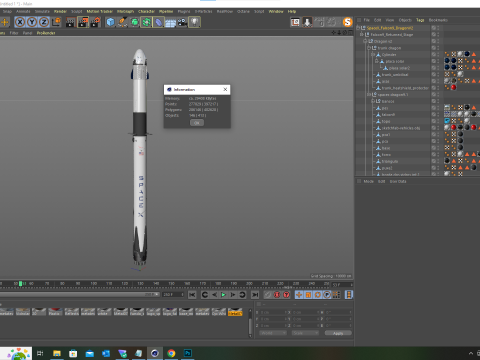The width and height of the screenshot is (480, 360).
Task: Toggle scale keyframe recording
Action: tap(308, 295)
